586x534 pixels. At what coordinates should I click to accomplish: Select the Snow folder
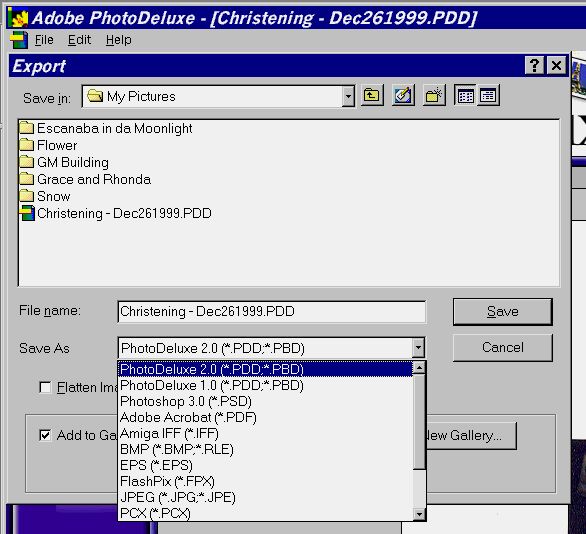click(x=45, y=196)
